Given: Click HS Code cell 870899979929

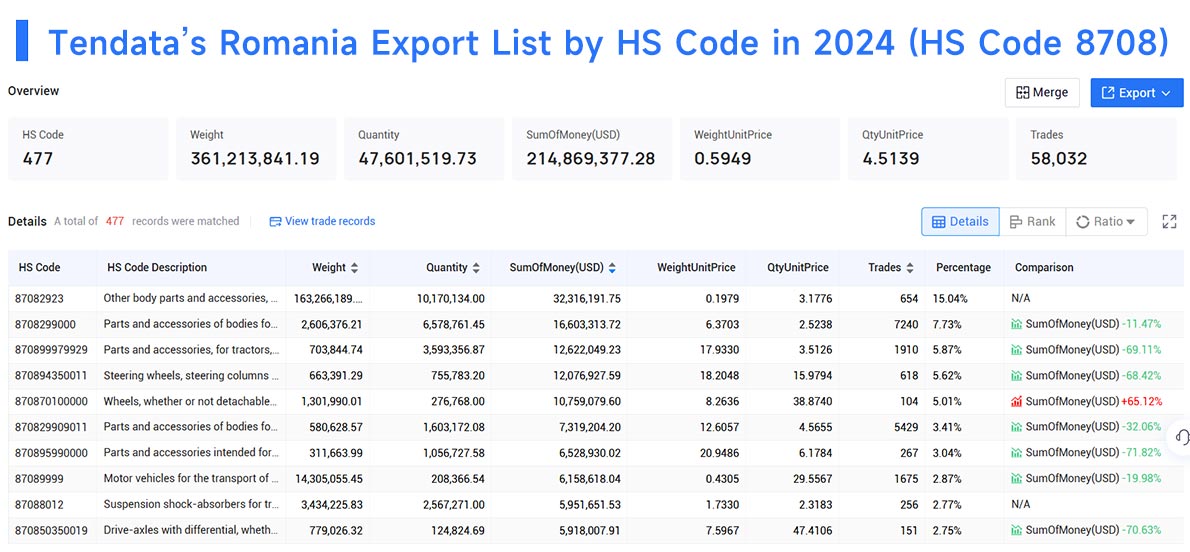Looking at the screenshot, I should 52,350.
